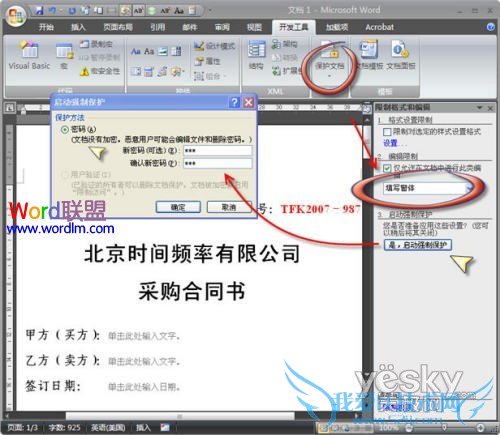Switch to 页面布局 tab
The width and height of the screenshot is (500, 435).
tap(117, 27)
